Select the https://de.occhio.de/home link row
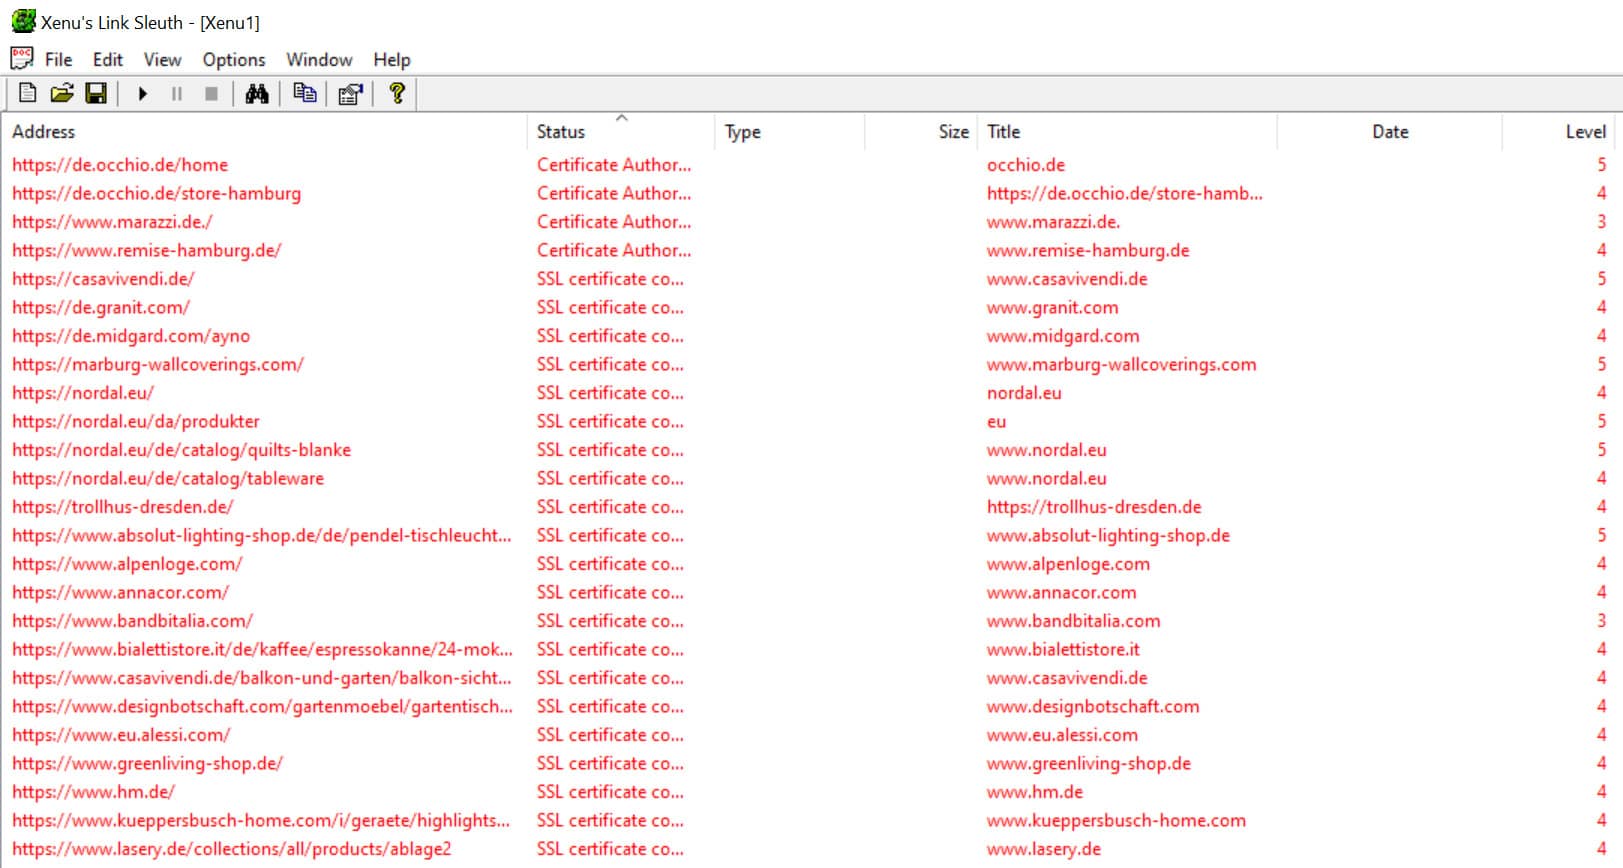This screenshot has width=1623, height=868. click(x=811, y=165)
